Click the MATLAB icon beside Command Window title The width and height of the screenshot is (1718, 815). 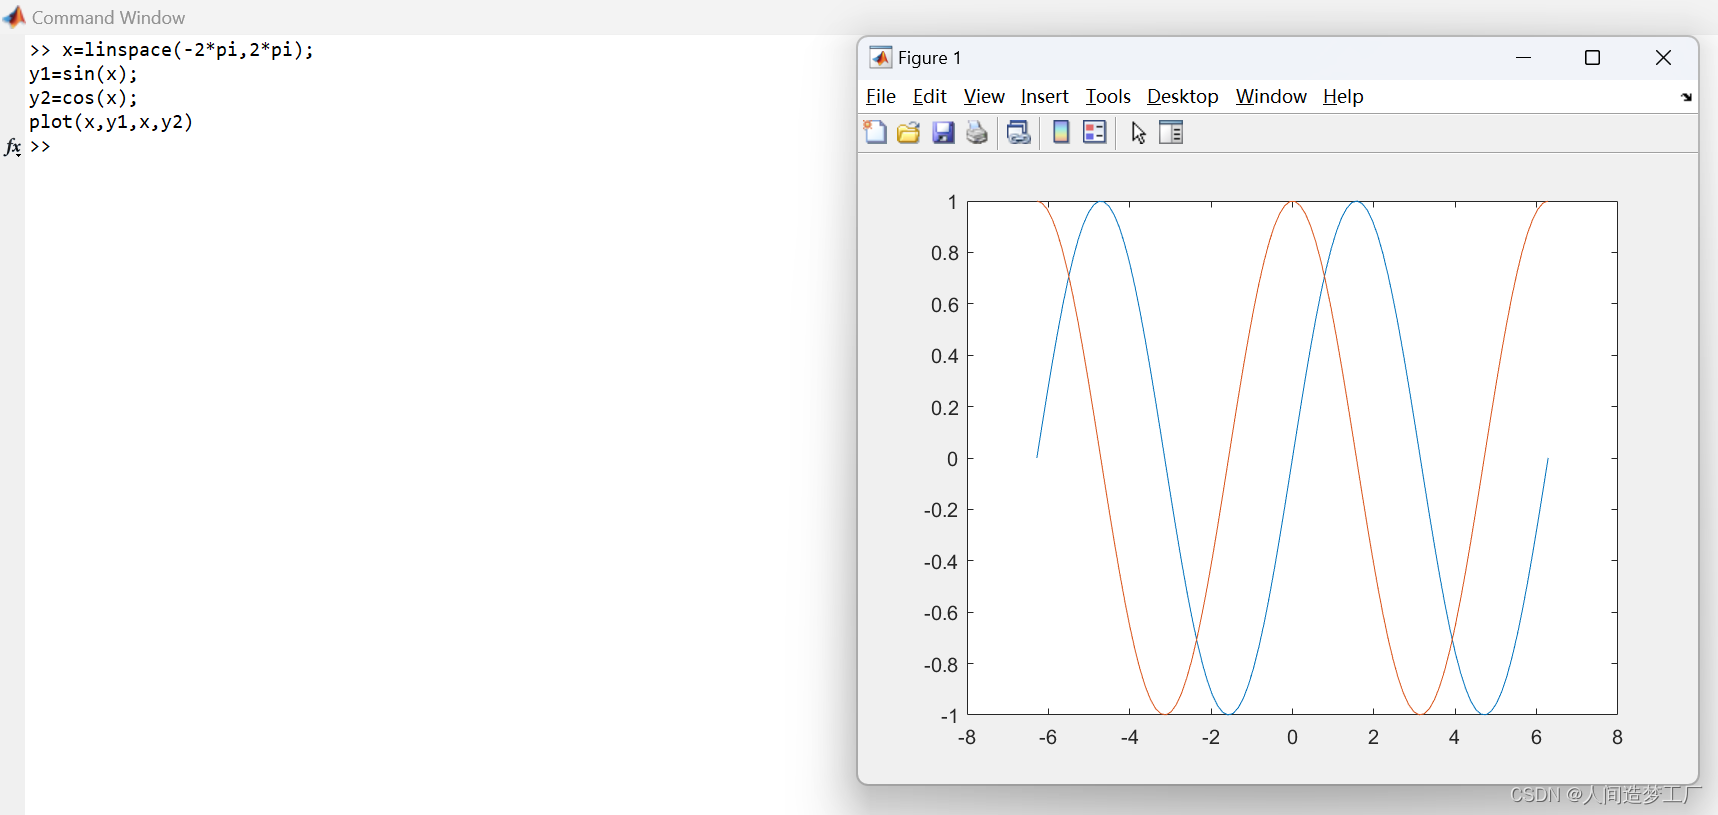[x=14, y=17]
